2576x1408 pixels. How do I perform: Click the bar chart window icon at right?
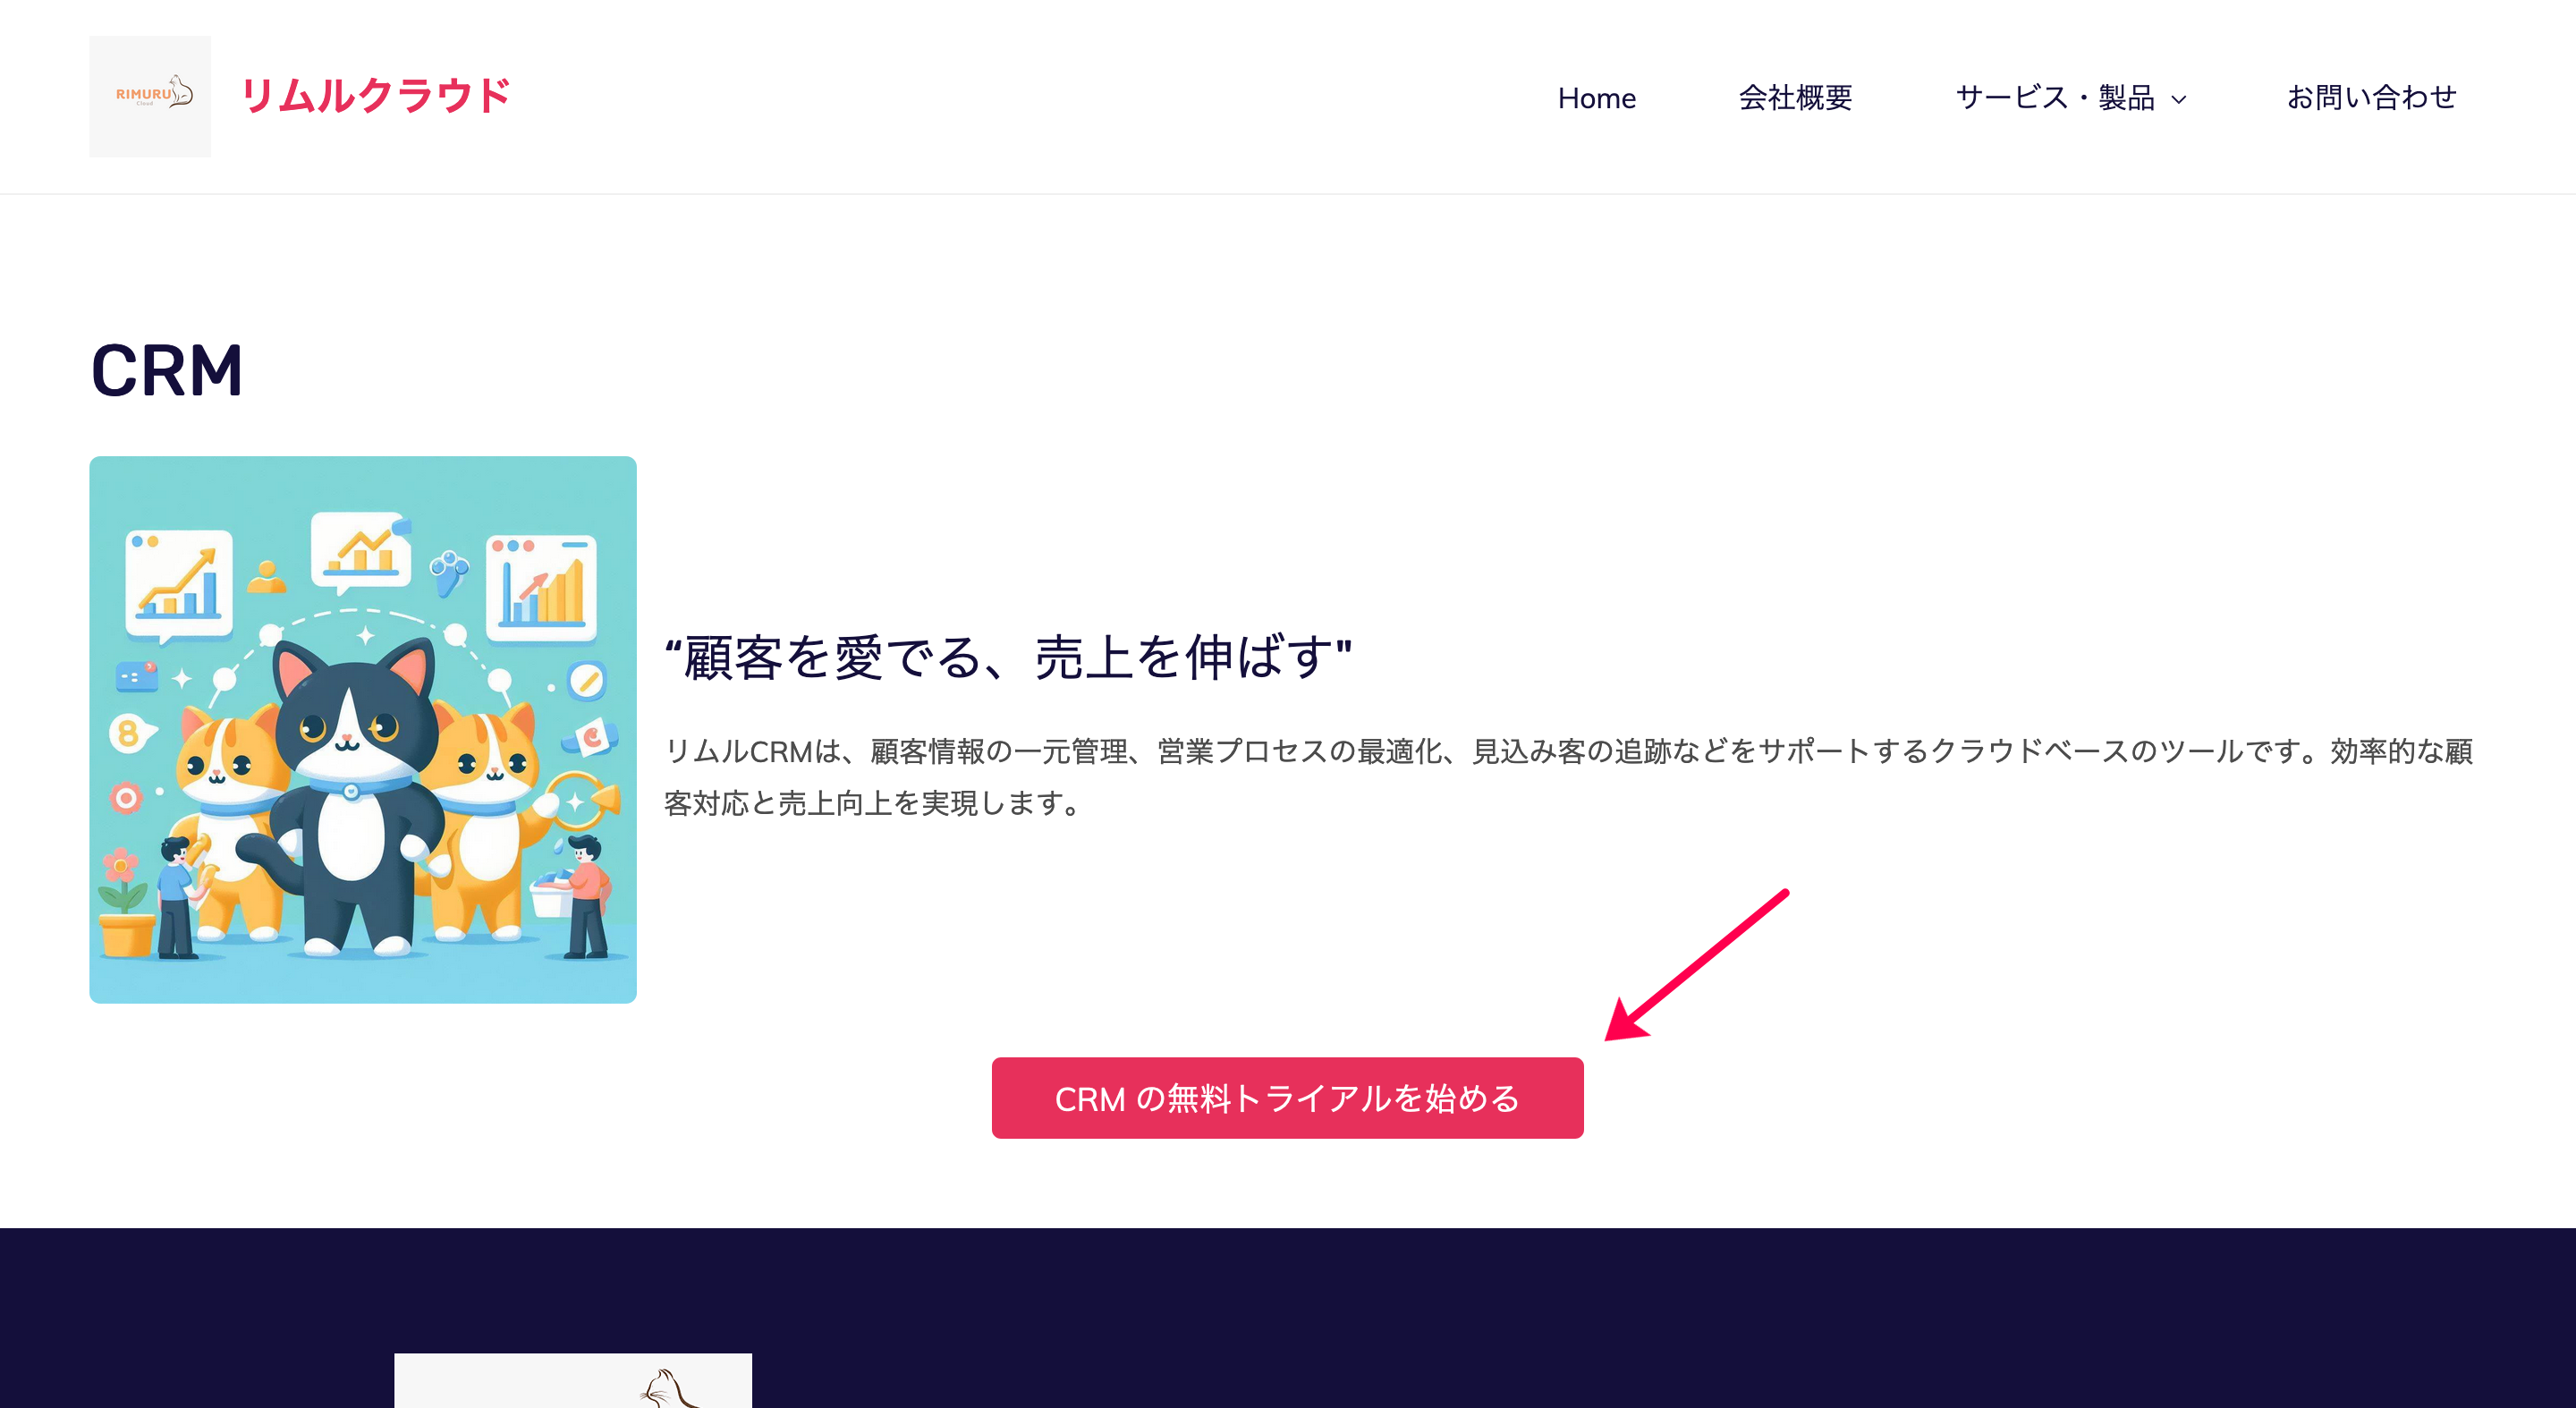click(541, 588)
